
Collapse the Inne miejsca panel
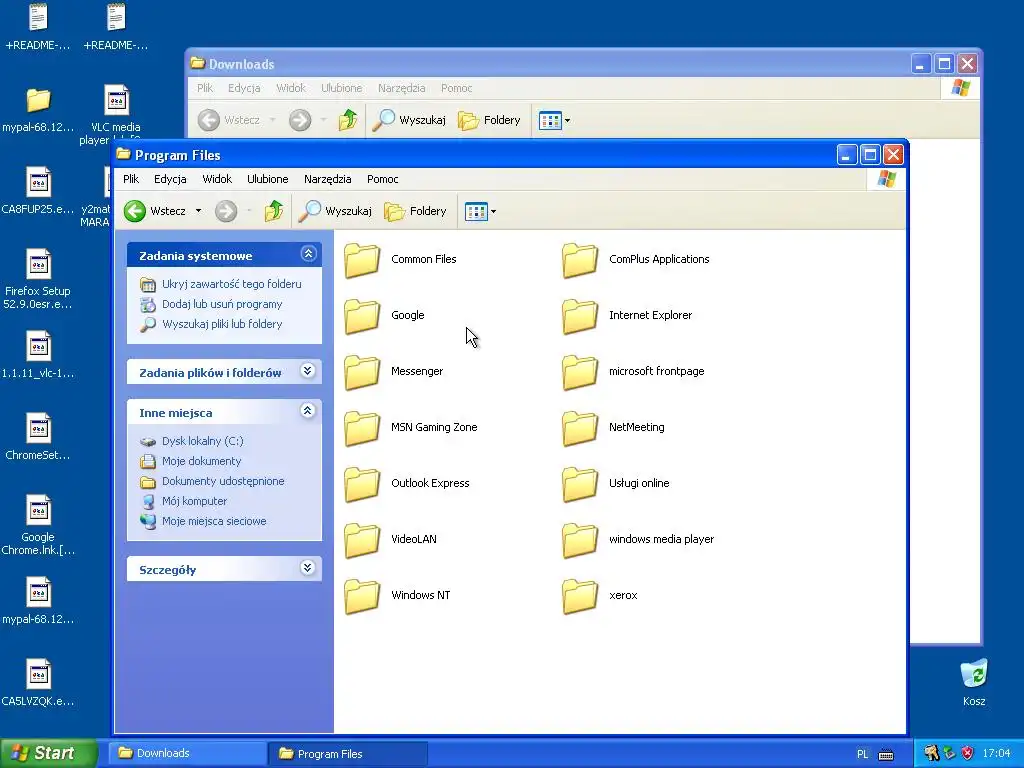[x=308, y=411]
